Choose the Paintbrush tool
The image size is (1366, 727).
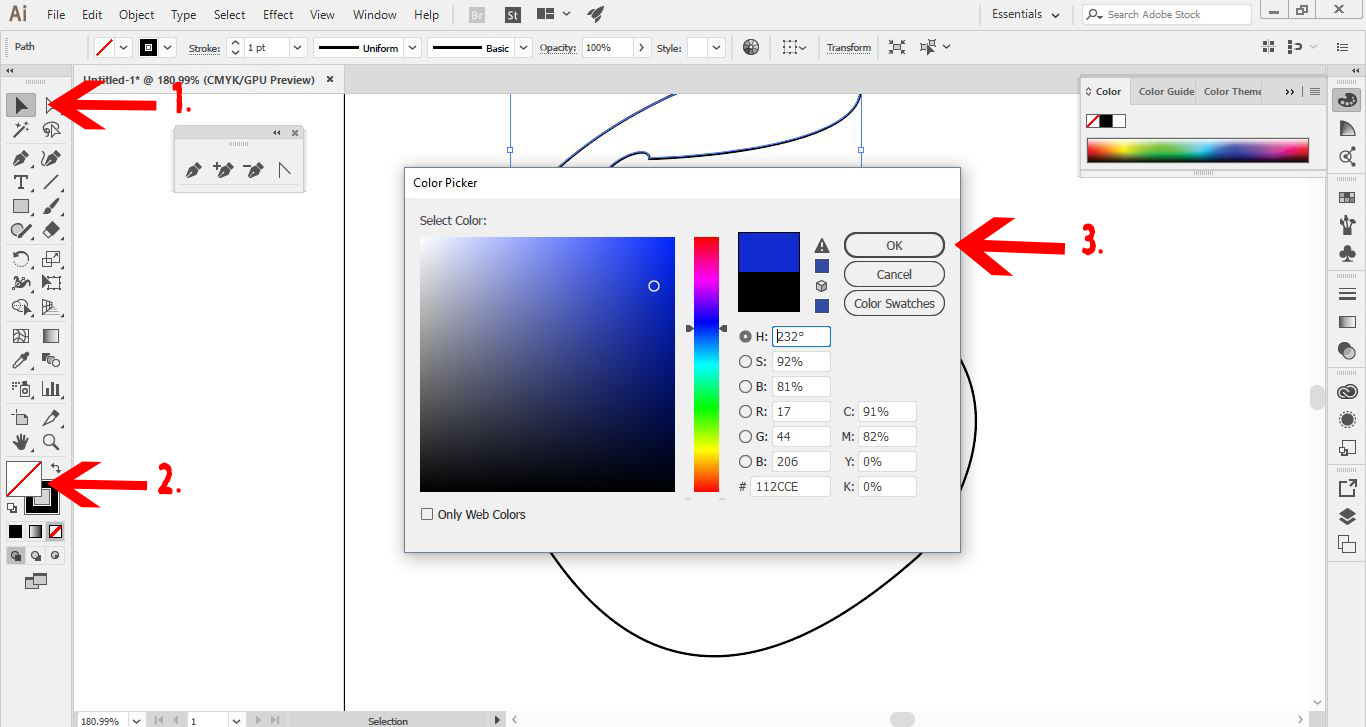tap(52, 206)
